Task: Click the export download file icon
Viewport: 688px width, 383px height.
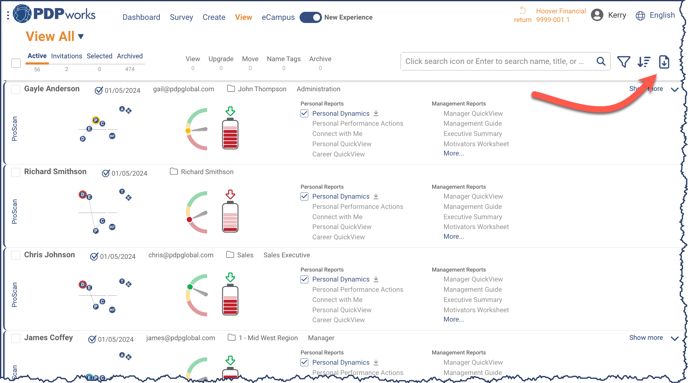Action: (x=664, y=62)
